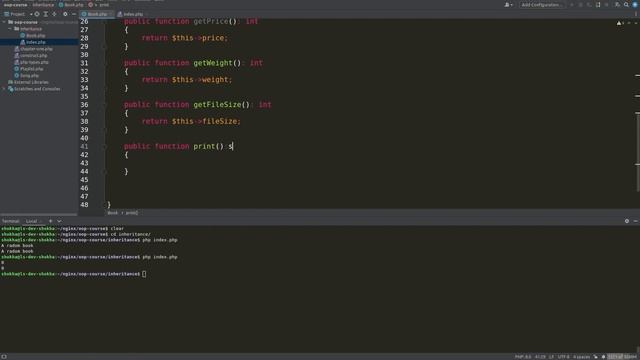Image resolution: width=640 pixels, height=360 pixels.
Task: Click Expand All icon in Project panel
Action: [46, 14]
